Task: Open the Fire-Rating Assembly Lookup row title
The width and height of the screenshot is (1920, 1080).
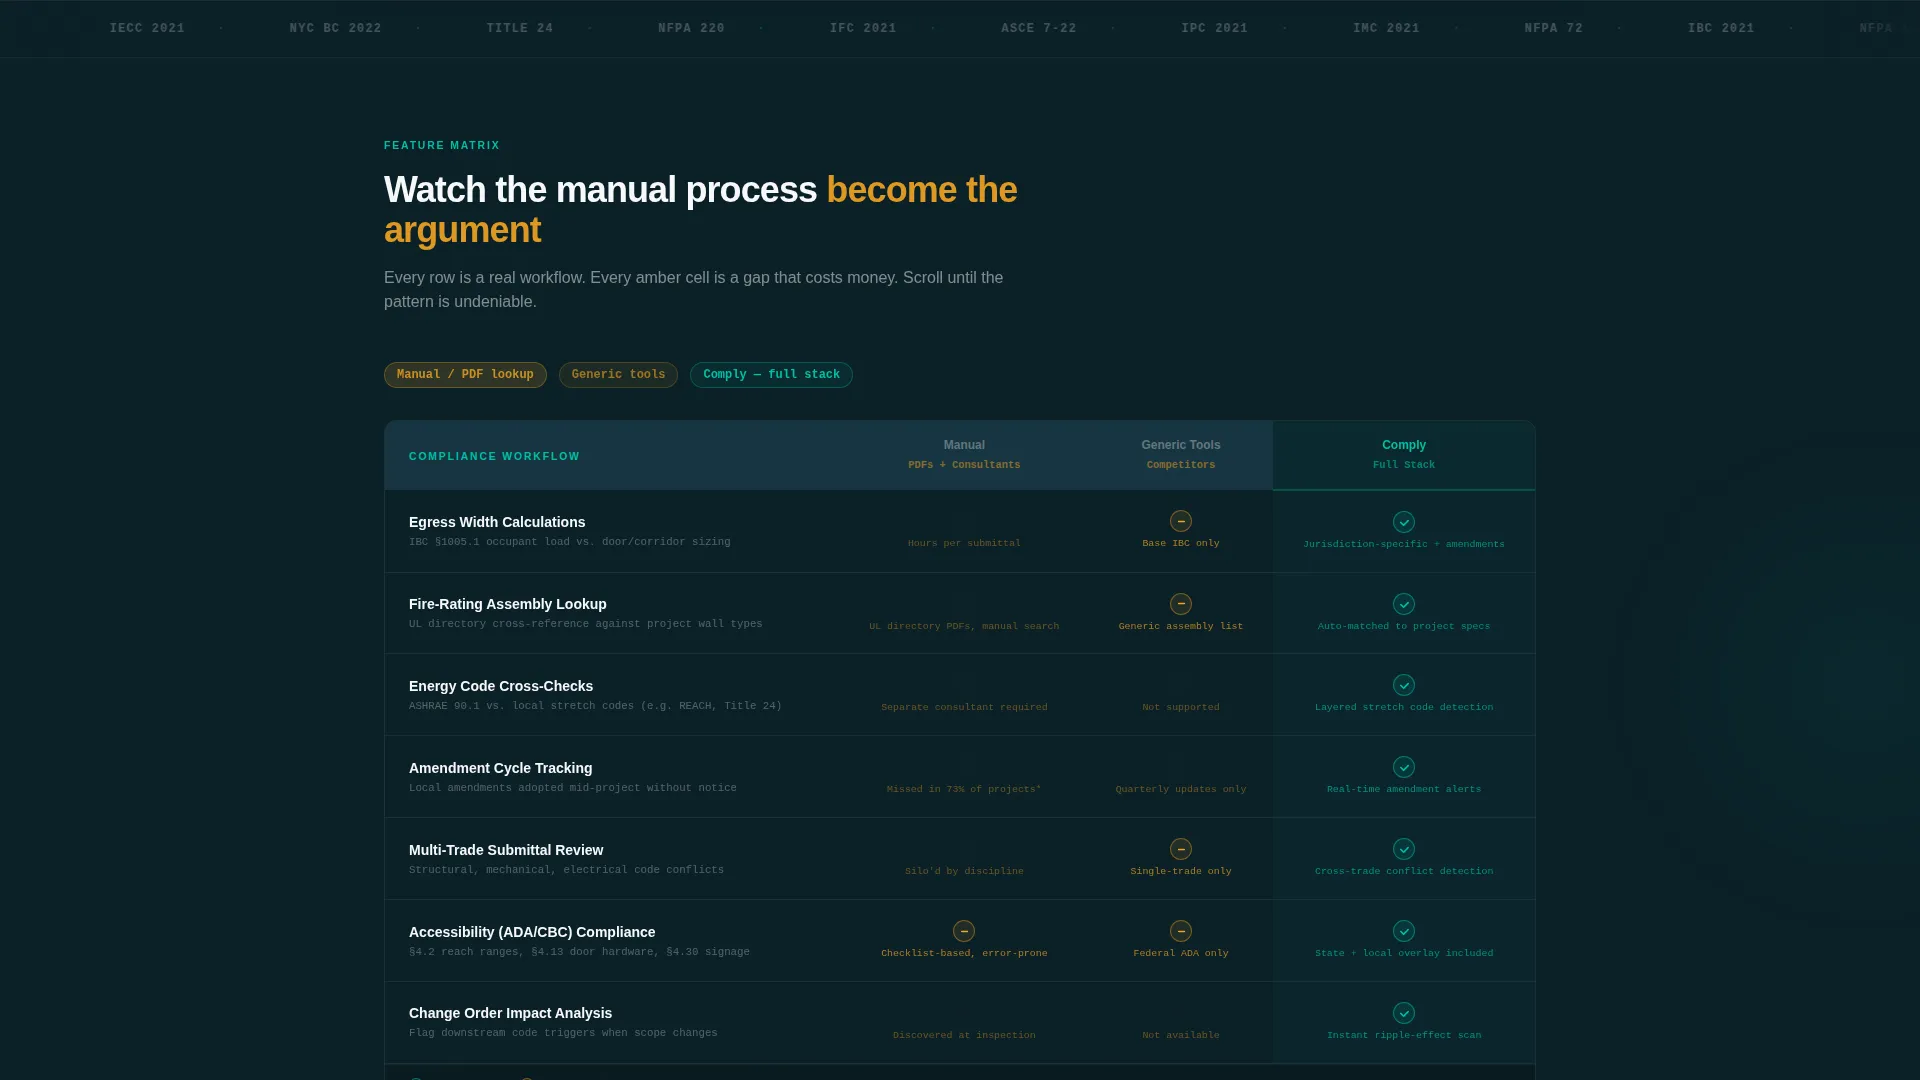Action: (508, 604)
